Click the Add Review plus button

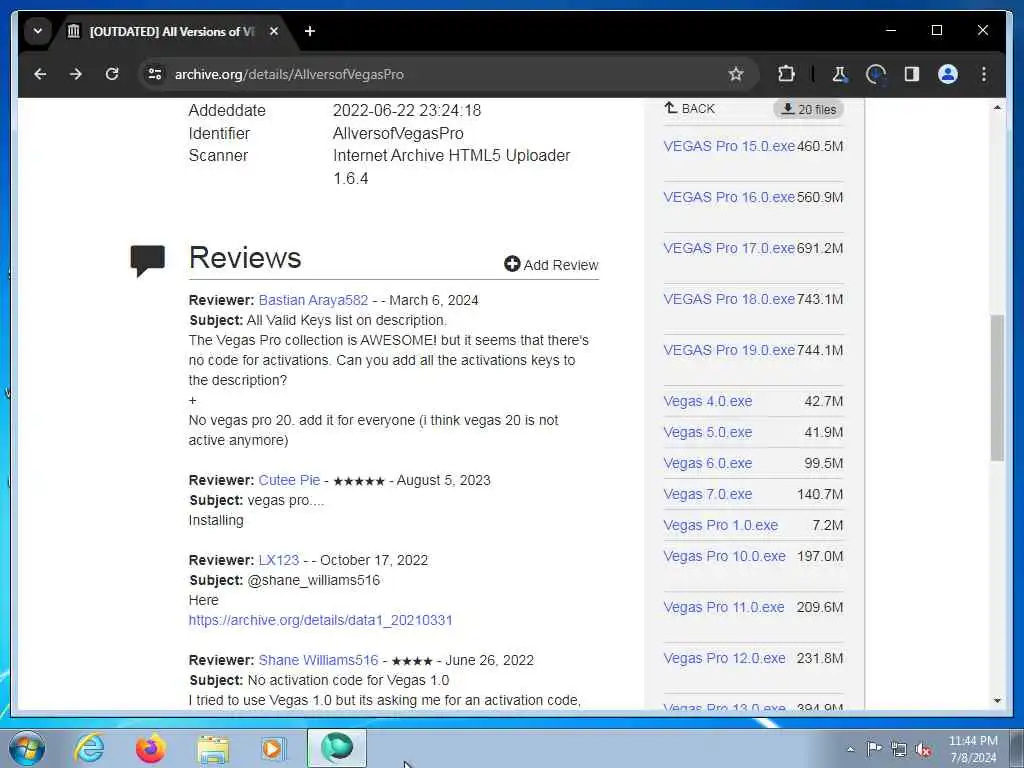pyautogui.click(x=551, y=264)
